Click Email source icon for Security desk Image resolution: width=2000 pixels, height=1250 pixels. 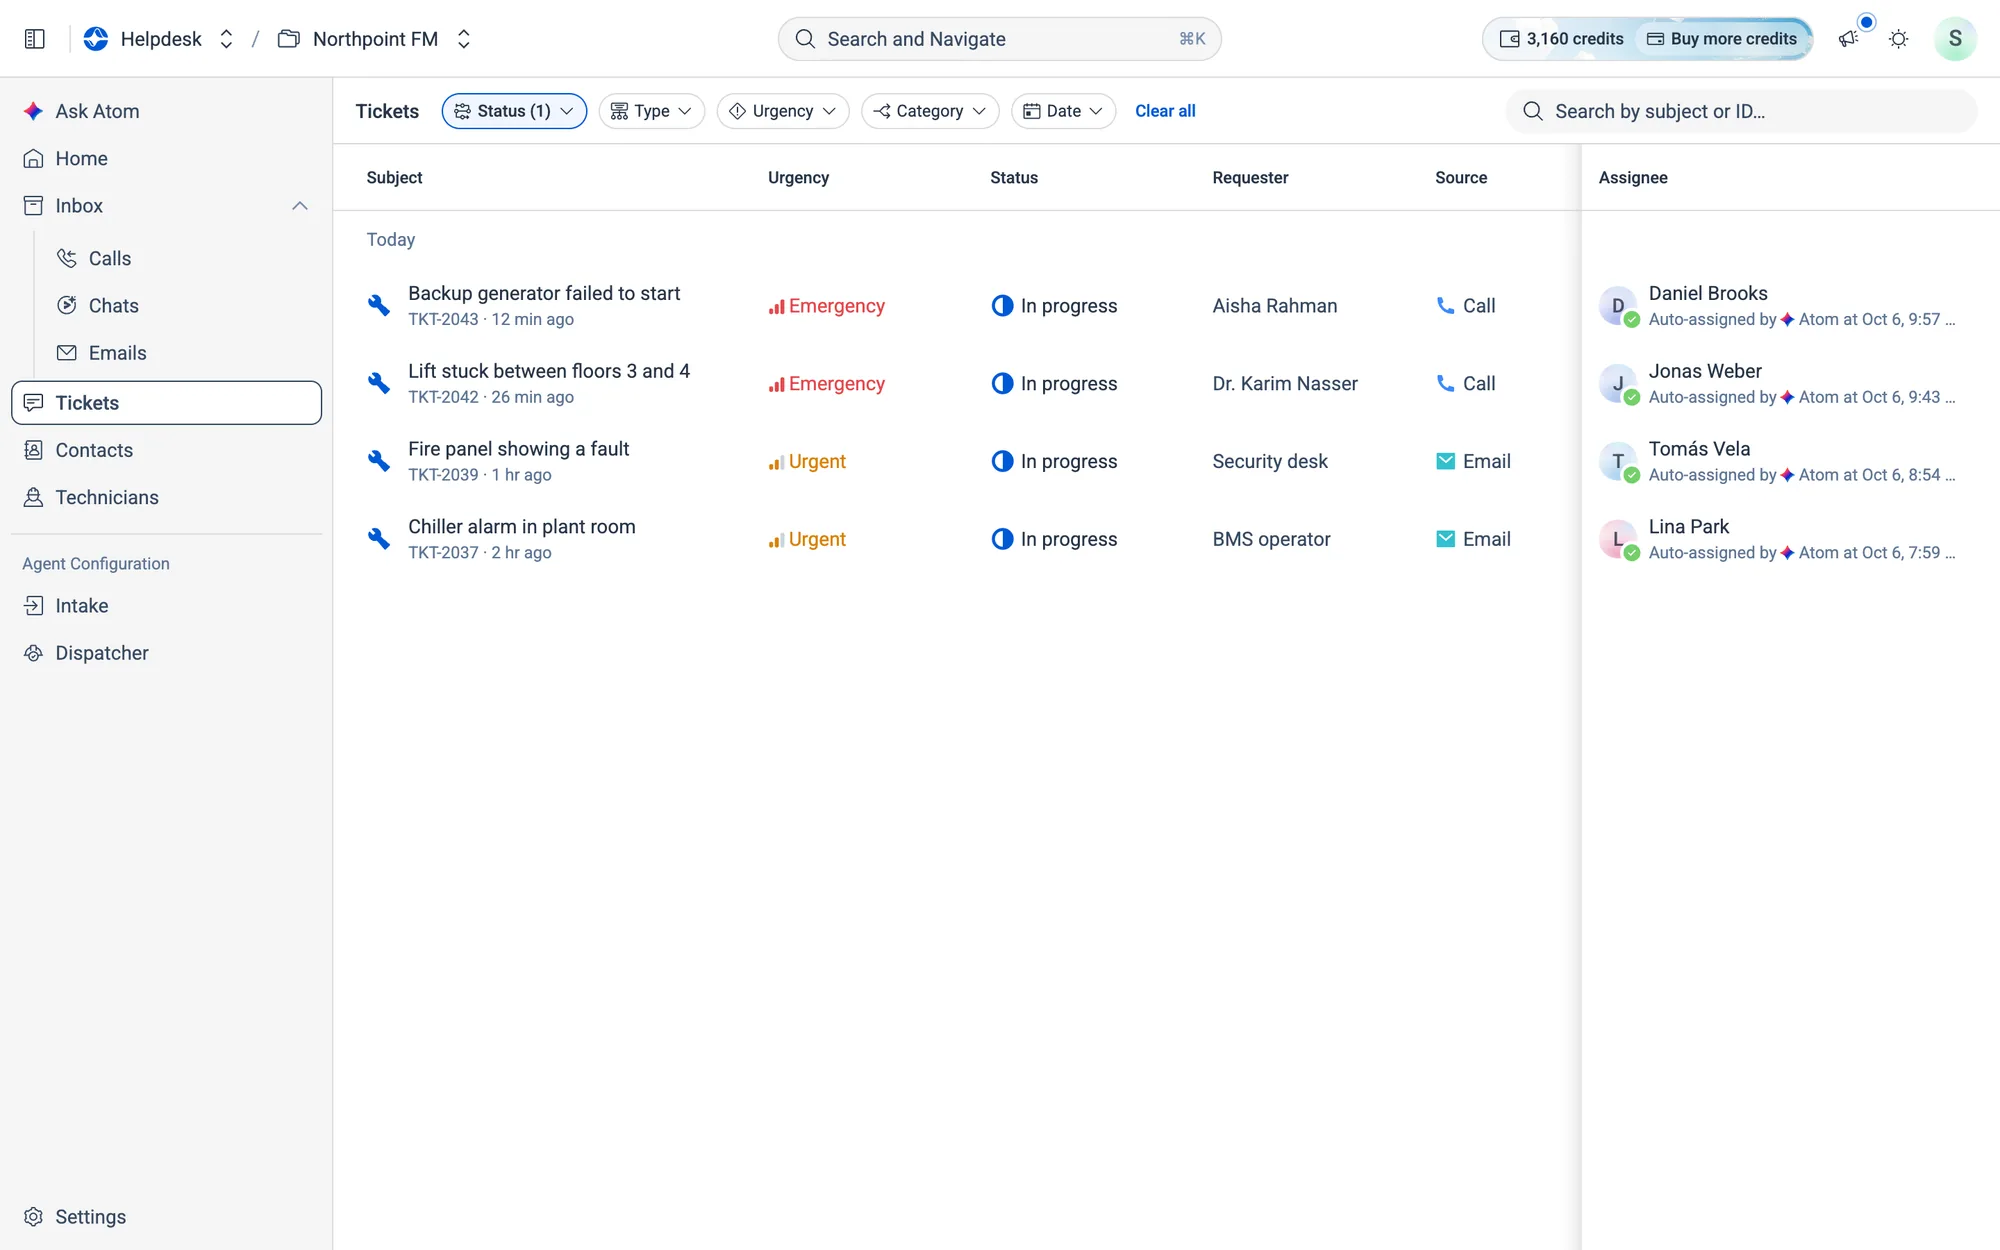(x=1445, y=461)
